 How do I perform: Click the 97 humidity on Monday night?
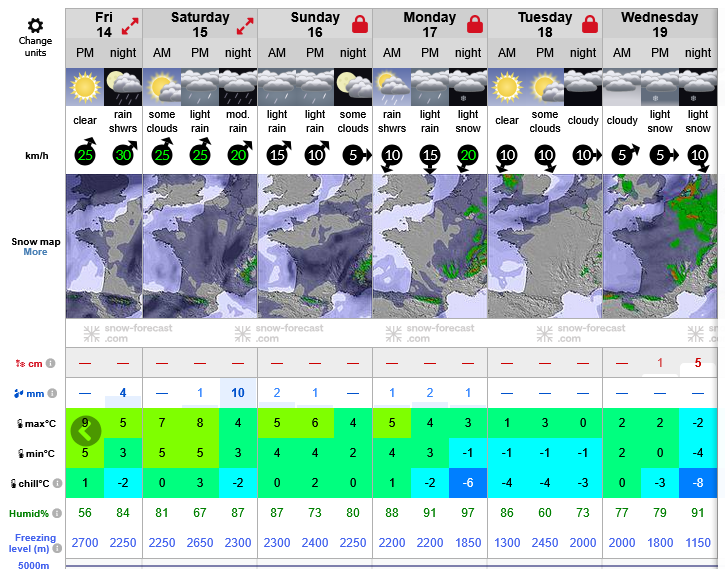click(x=468, y=513)
